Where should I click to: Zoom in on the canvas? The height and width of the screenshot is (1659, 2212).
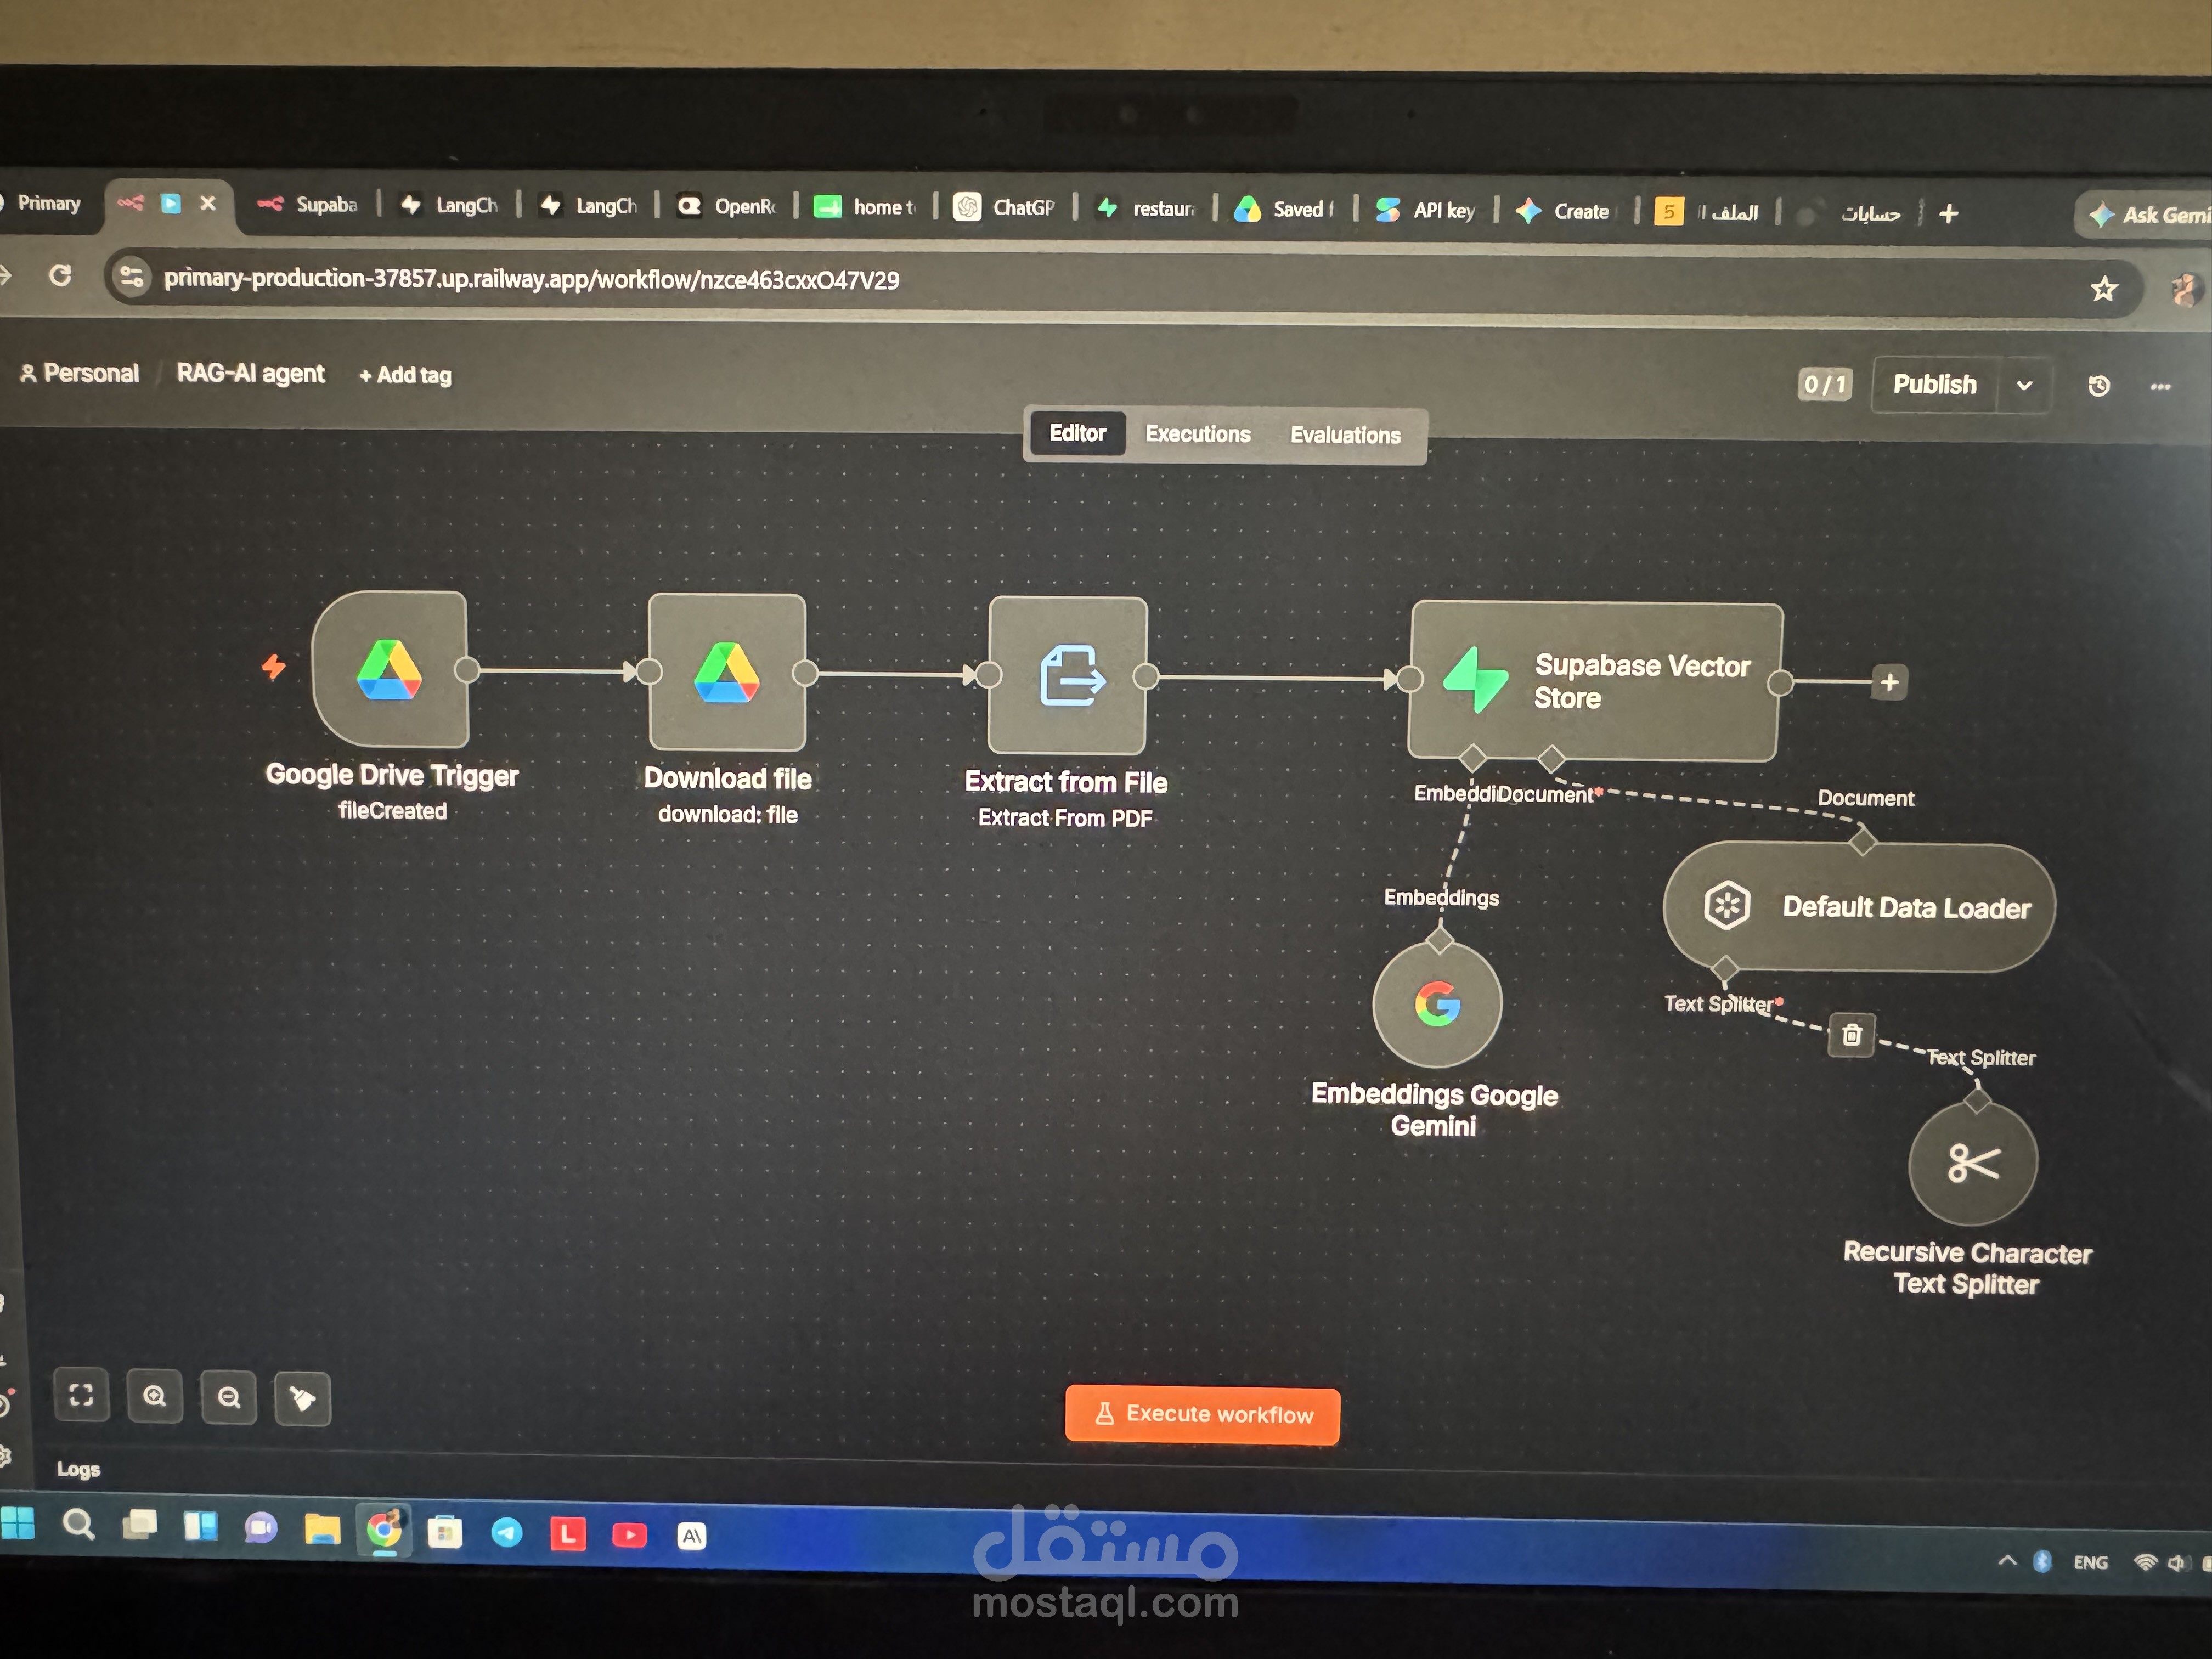click(x=155, y=1396)
